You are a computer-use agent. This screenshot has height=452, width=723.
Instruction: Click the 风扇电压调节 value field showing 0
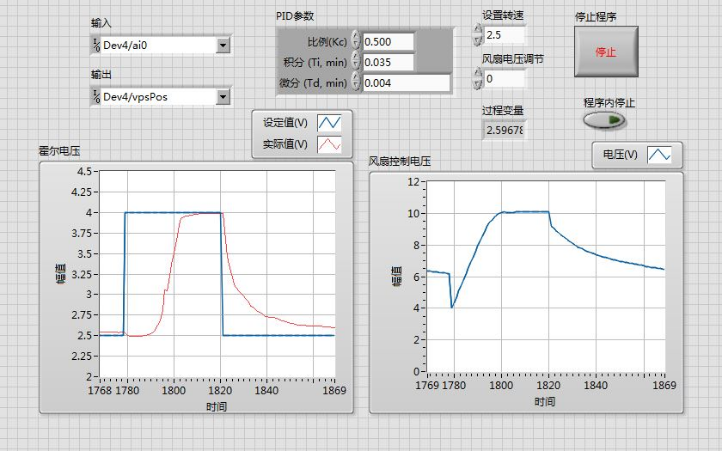click(505, 78)
